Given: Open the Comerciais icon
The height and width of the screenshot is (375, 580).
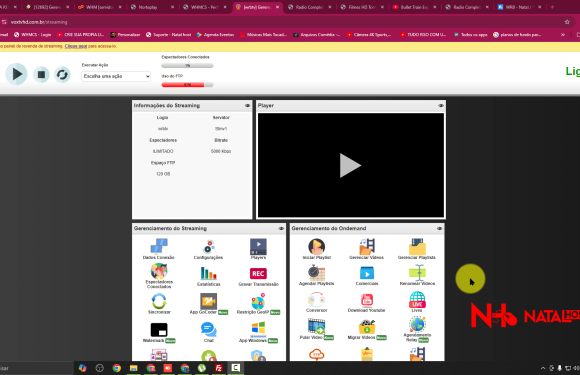Looking at the screenshot, I should tap(367, 274).
